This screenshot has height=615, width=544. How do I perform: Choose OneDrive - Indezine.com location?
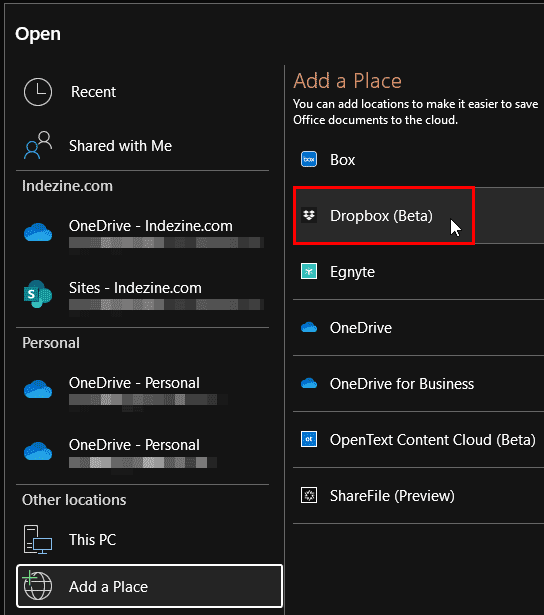tap(142, 233)
